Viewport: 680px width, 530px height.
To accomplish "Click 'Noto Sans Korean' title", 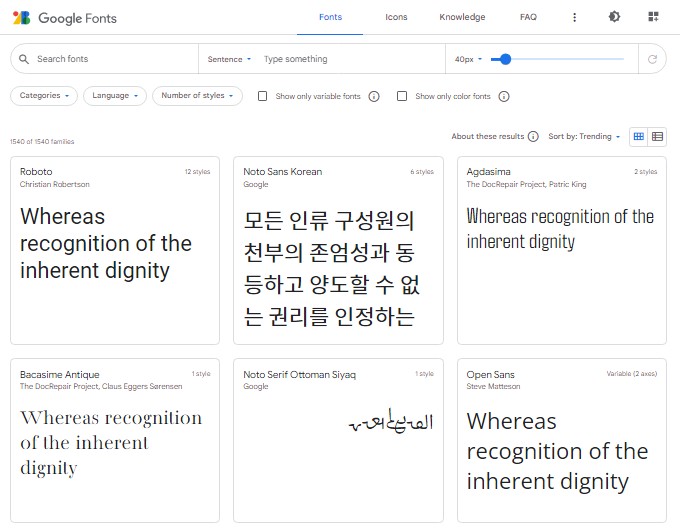I will (282, 172).
